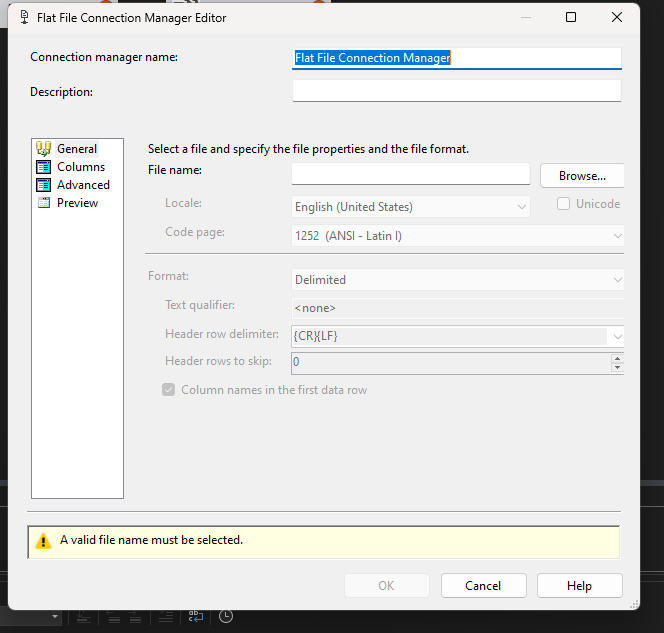The image size is (664, 633).
Task: Toggle Column names in the first data row
Action: pos(169,390)
